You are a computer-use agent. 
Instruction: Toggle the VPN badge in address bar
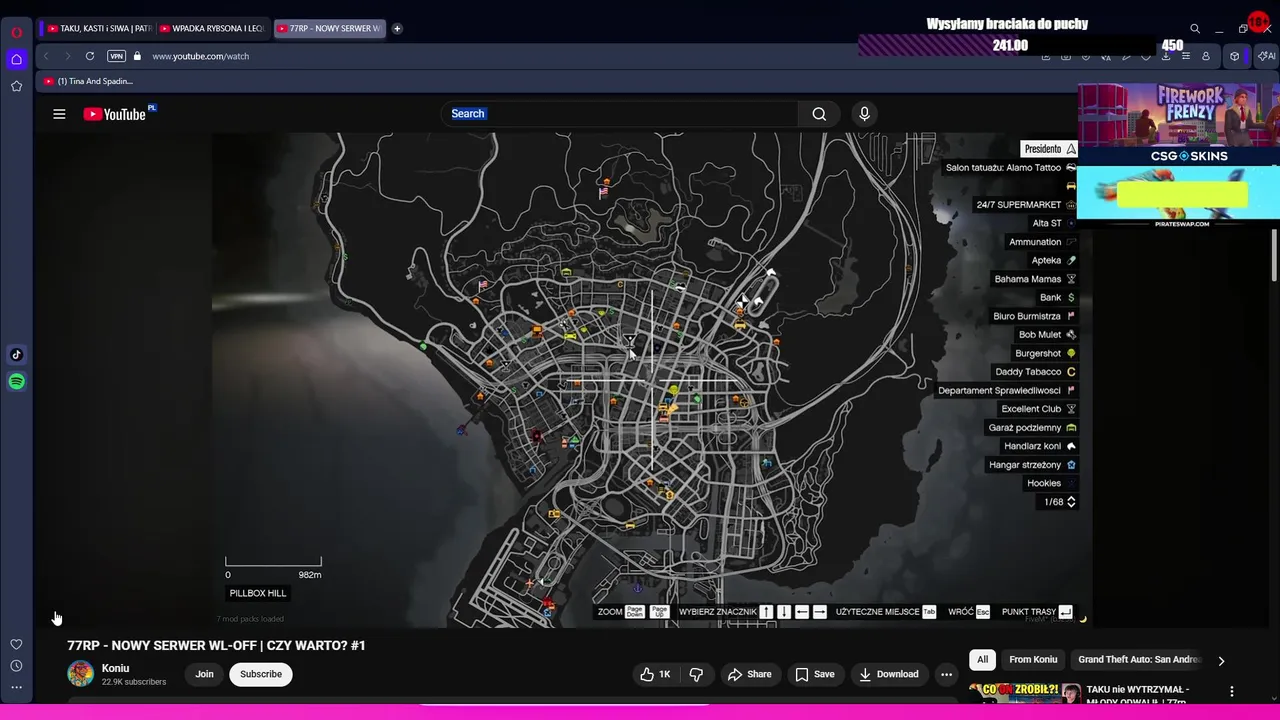[x=117, y=56]
